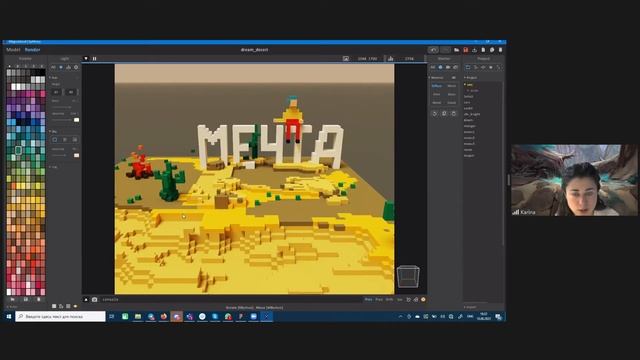Collapse the Project tree section
Screen dimensions: 640x360
click(x=471, y=78)
